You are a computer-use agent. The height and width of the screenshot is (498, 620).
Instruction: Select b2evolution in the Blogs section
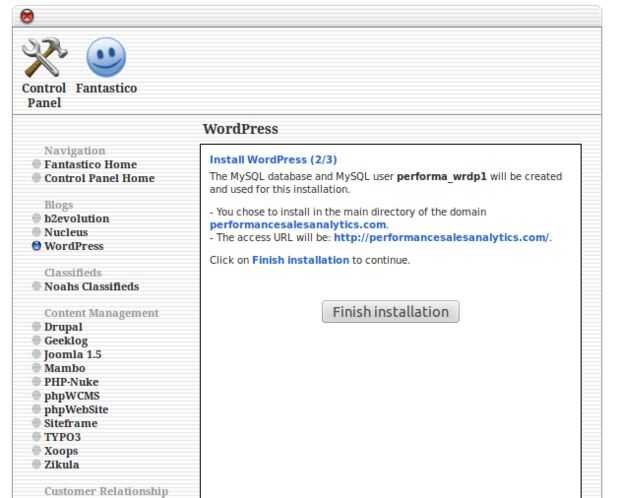tap(77, 218)
